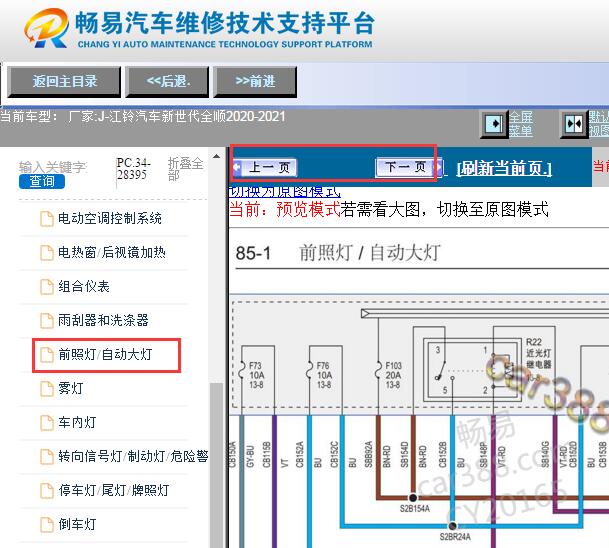The width and height of the screenshot is (609, 548).
Task: Click the 返回主目录 button
Action: [64, 82]
